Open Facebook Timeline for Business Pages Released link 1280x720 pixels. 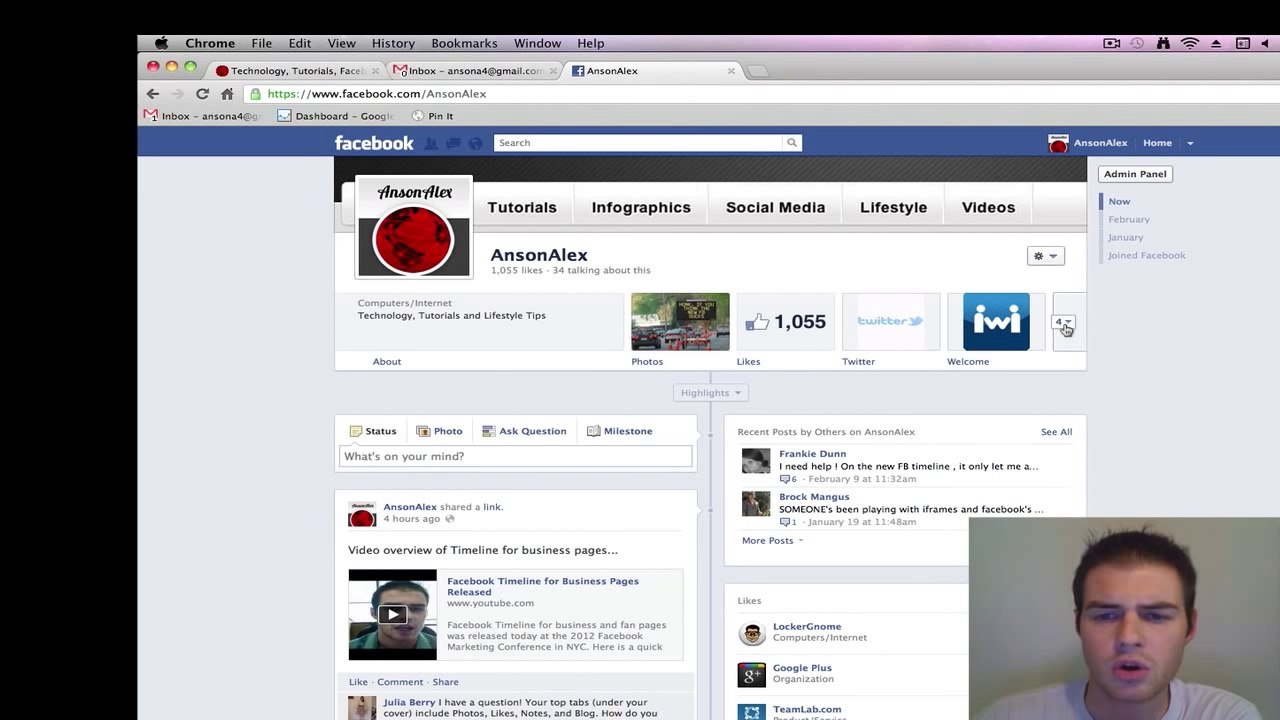click(x=543, y=586)
